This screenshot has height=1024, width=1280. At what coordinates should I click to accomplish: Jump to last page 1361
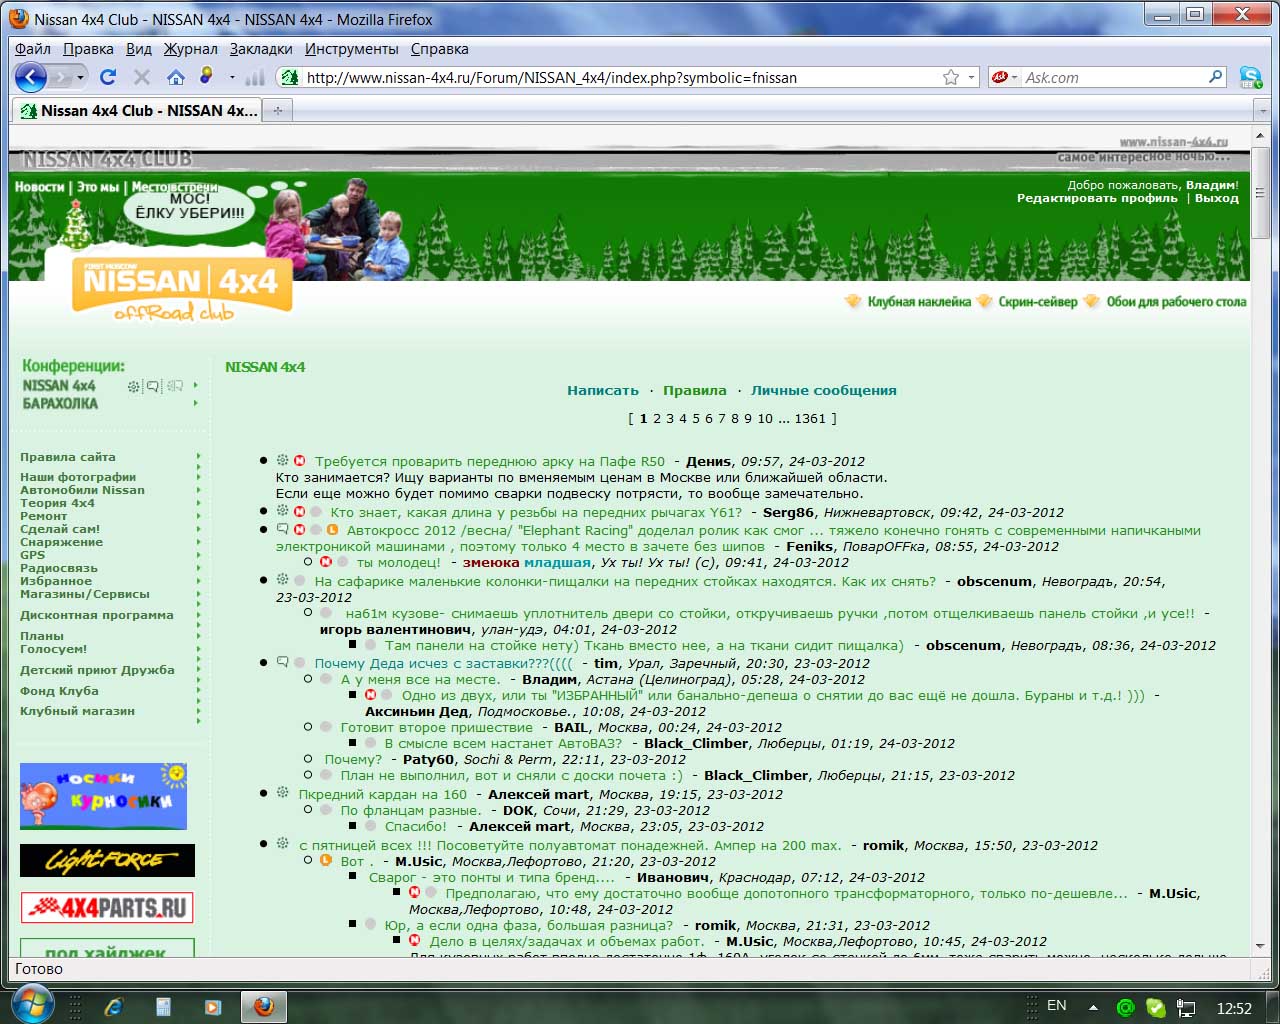point(810,418)
